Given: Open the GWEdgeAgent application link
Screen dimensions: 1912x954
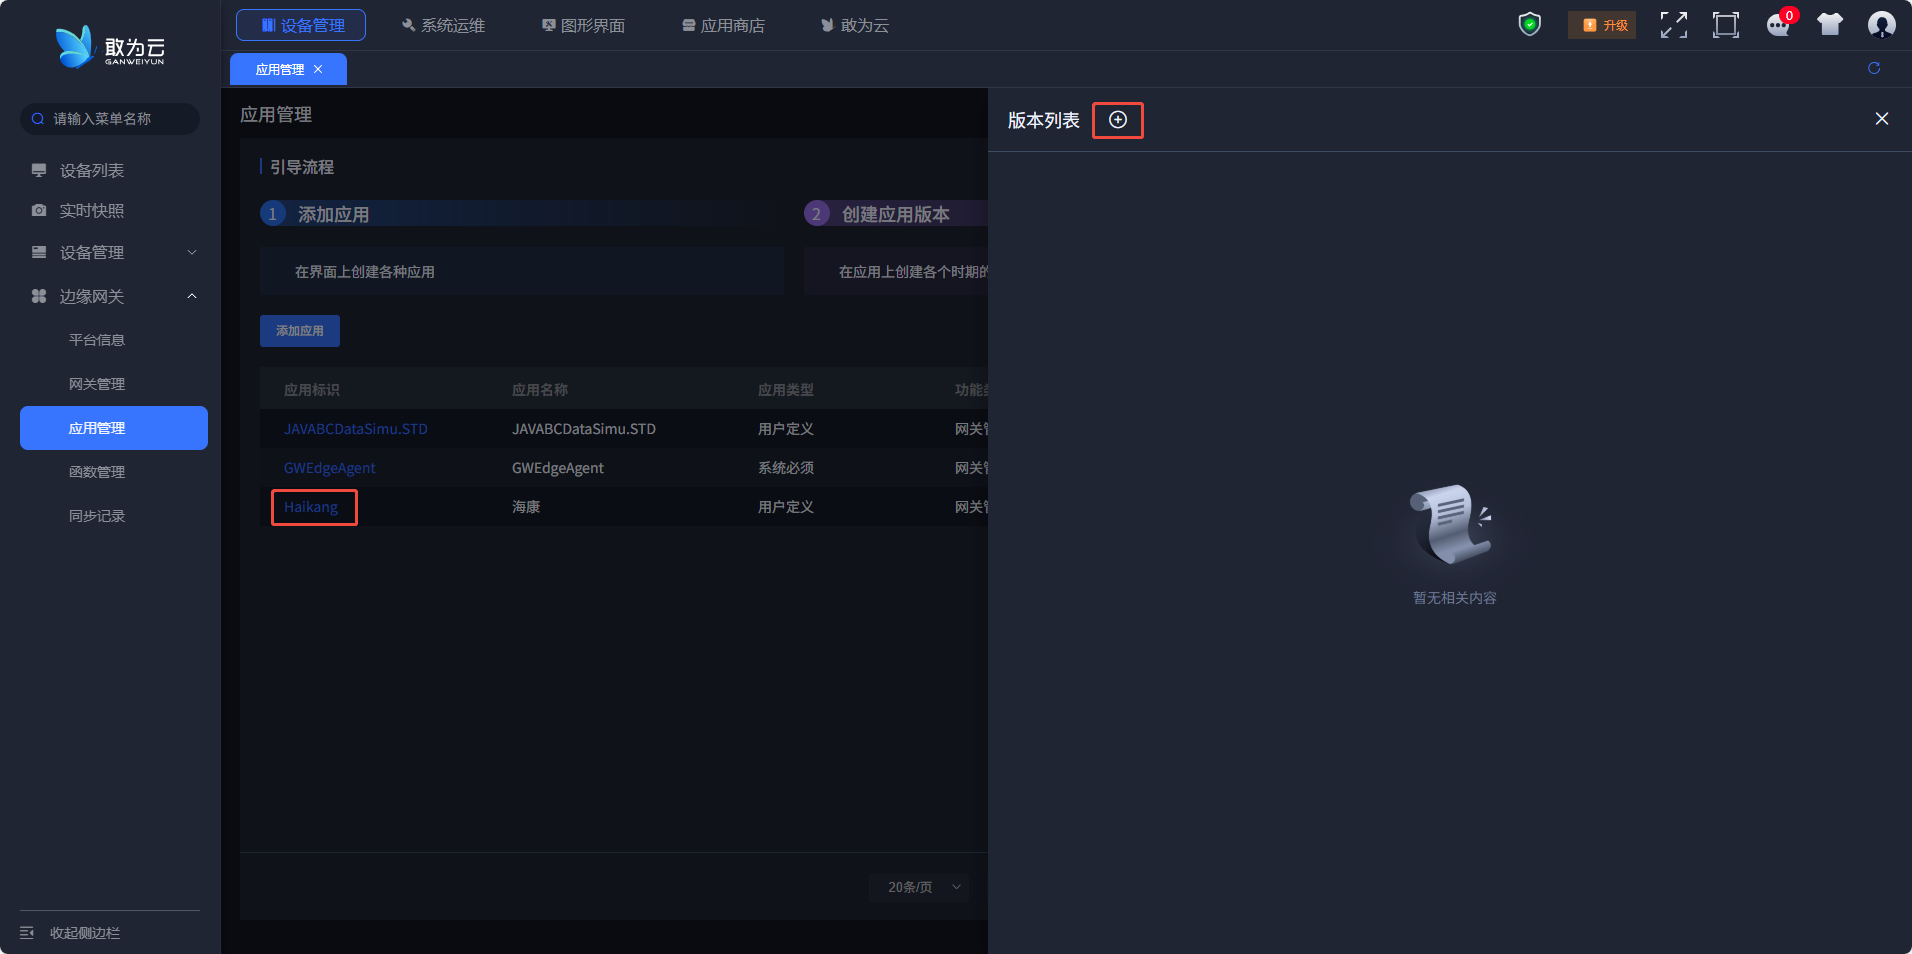Looking at the screenshot, I should pos(330,468).
